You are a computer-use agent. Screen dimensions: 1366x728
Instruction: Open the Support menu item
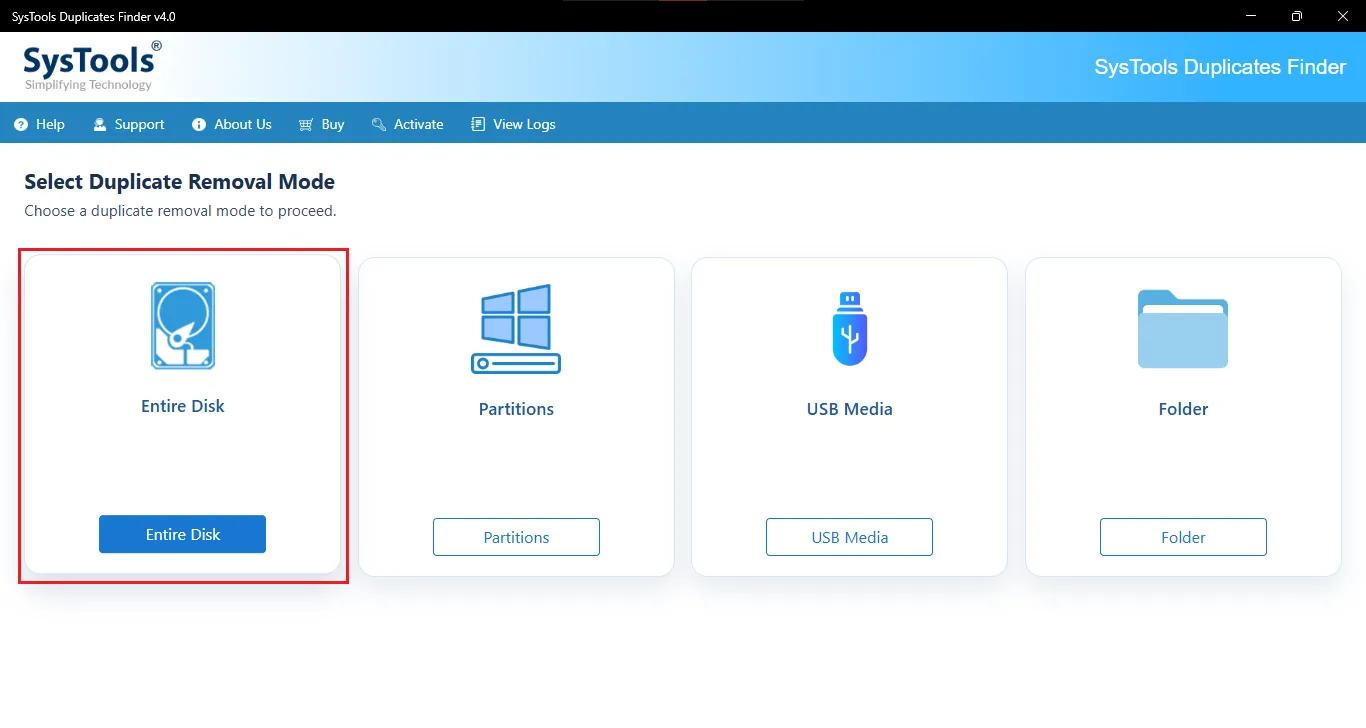[128, 125]
